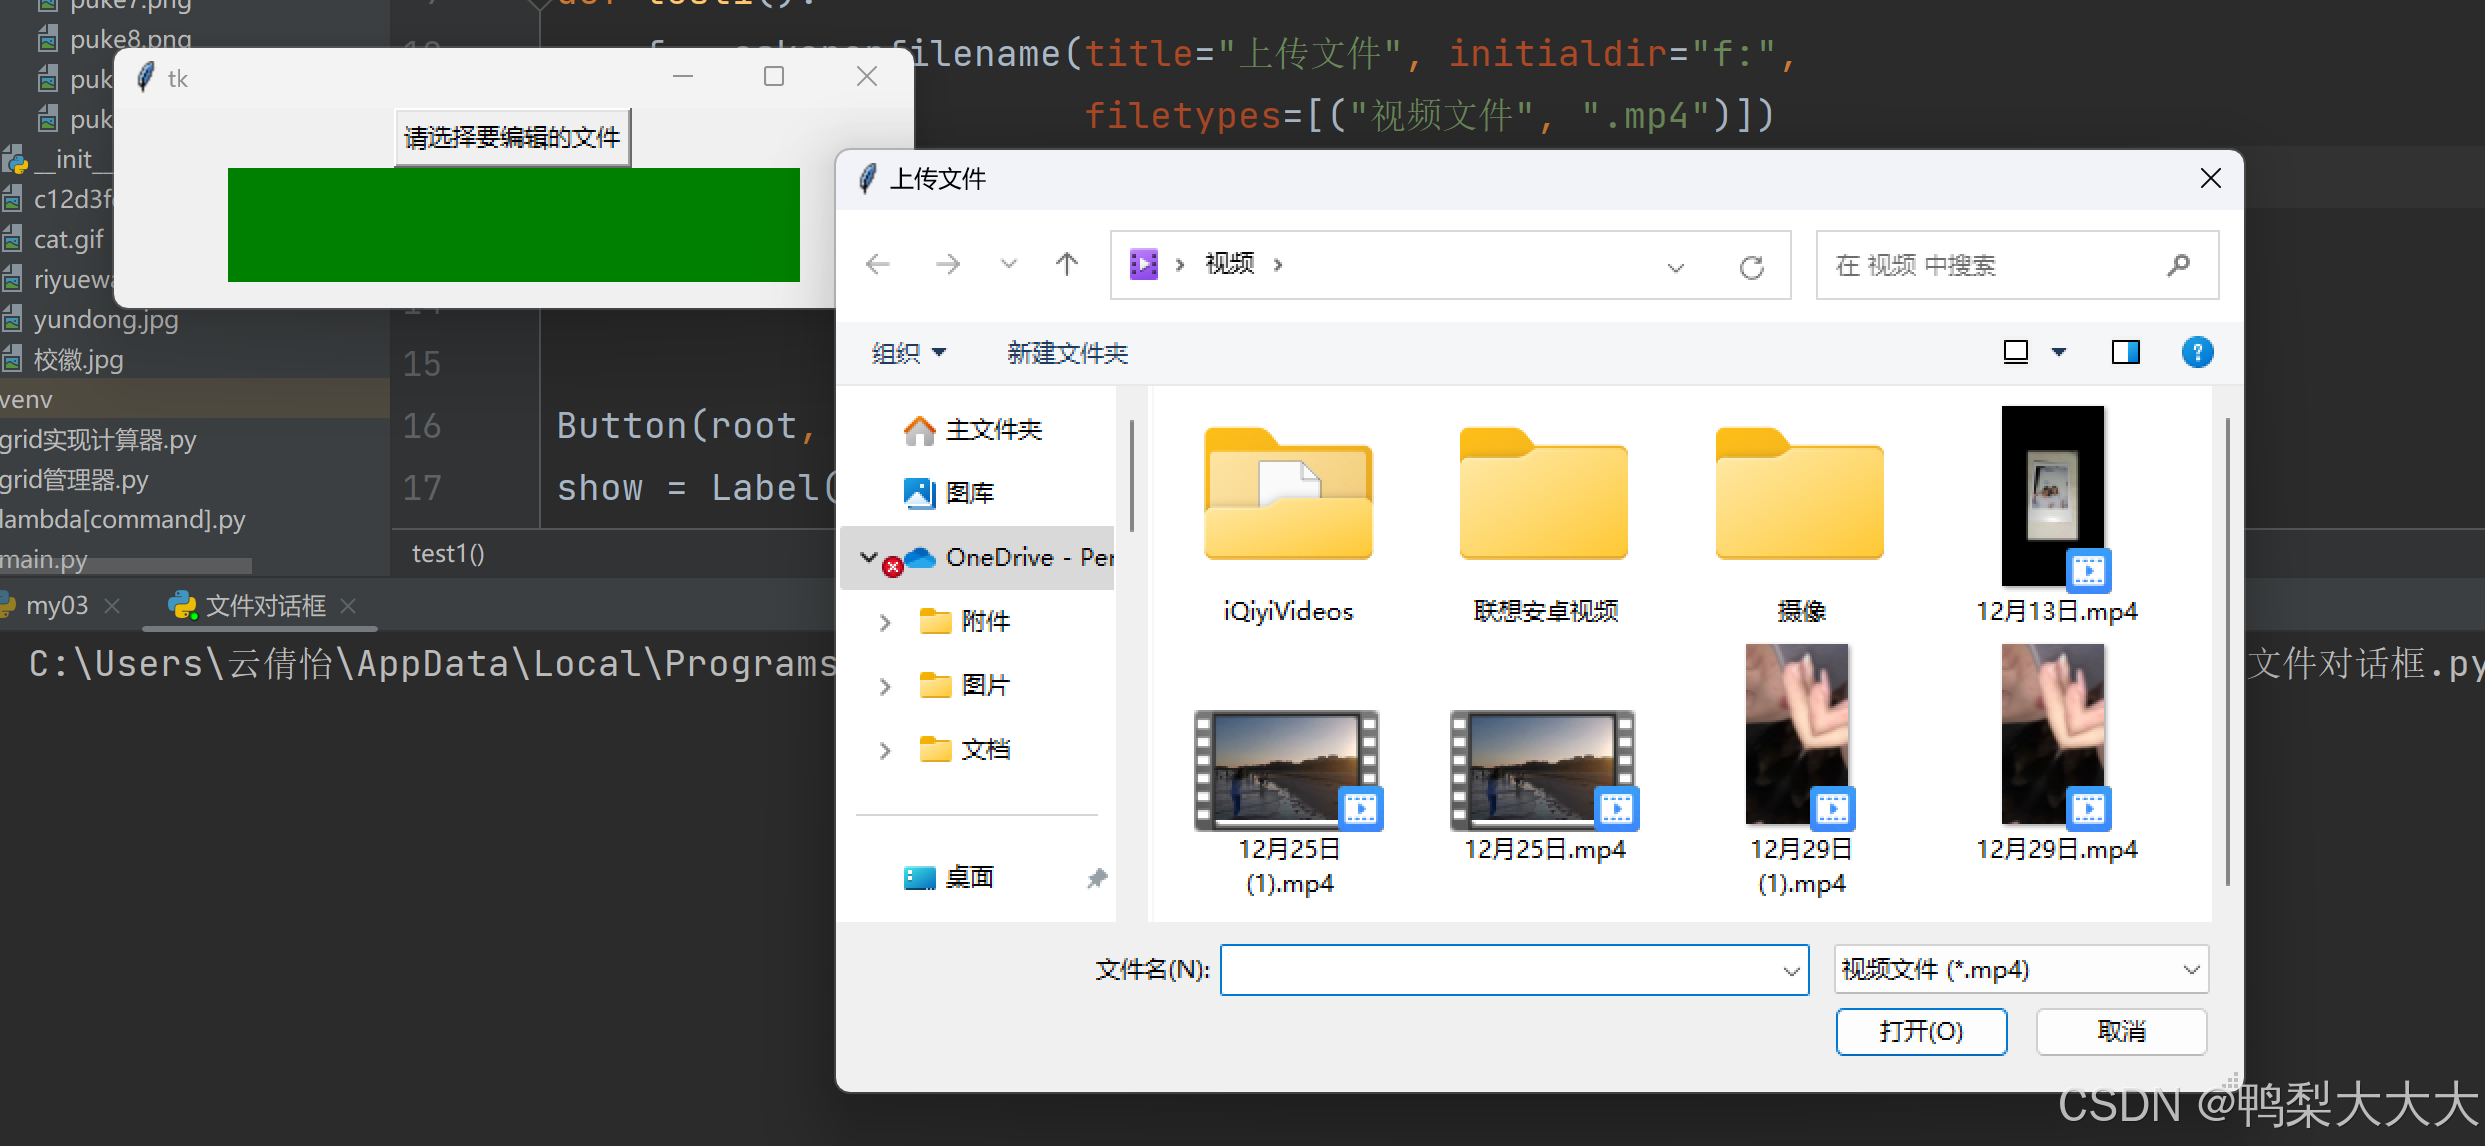
Task: Open the view options dropdown arrow
Action: point(2059,352)
